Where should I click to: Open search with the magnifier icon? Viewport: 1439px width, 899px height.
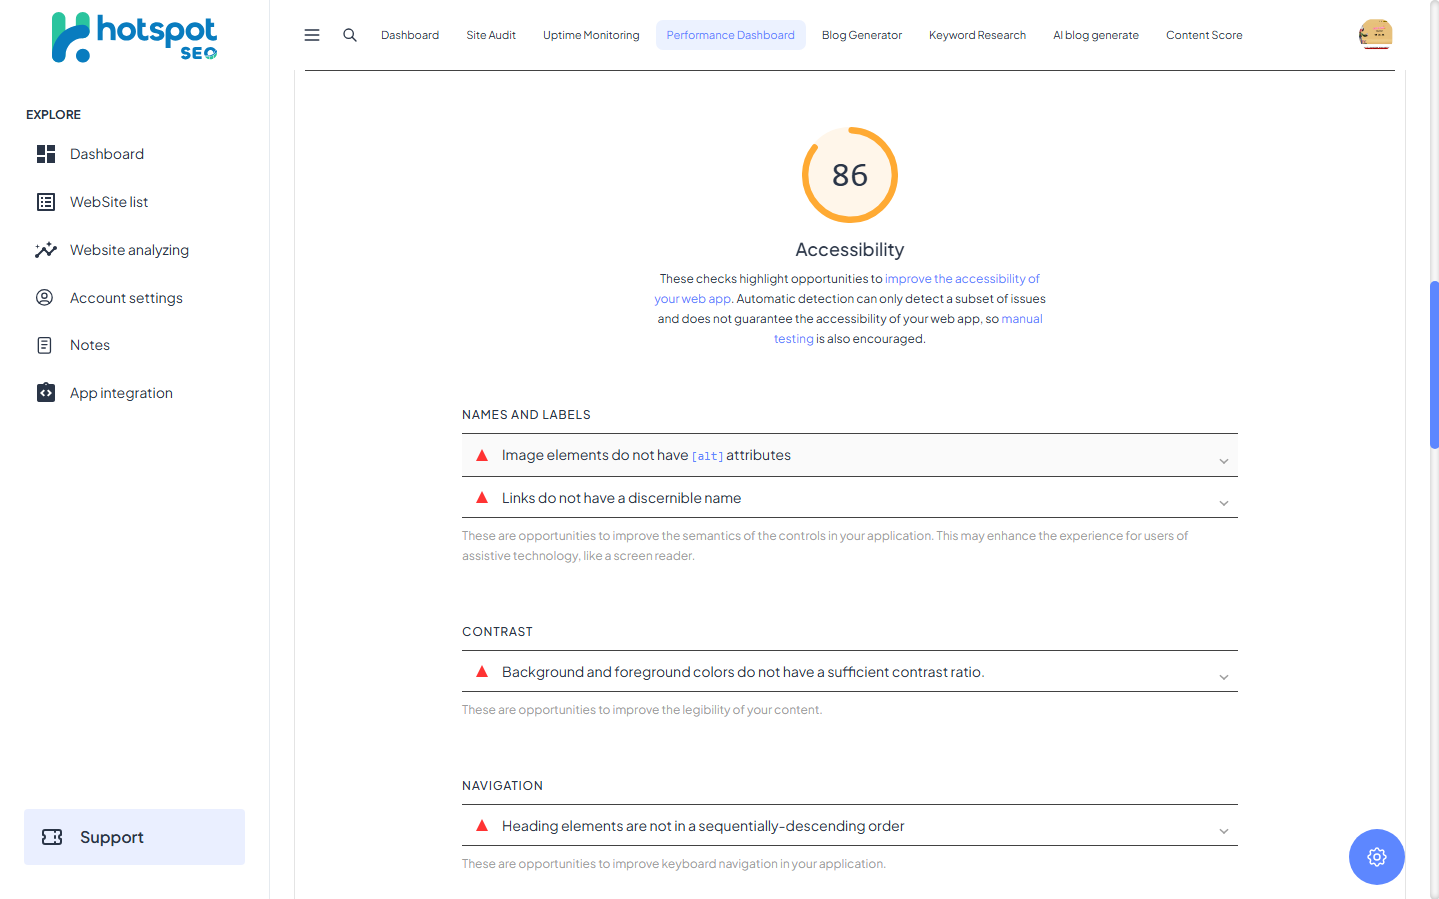pyautogui.click(x=350, y=35)
